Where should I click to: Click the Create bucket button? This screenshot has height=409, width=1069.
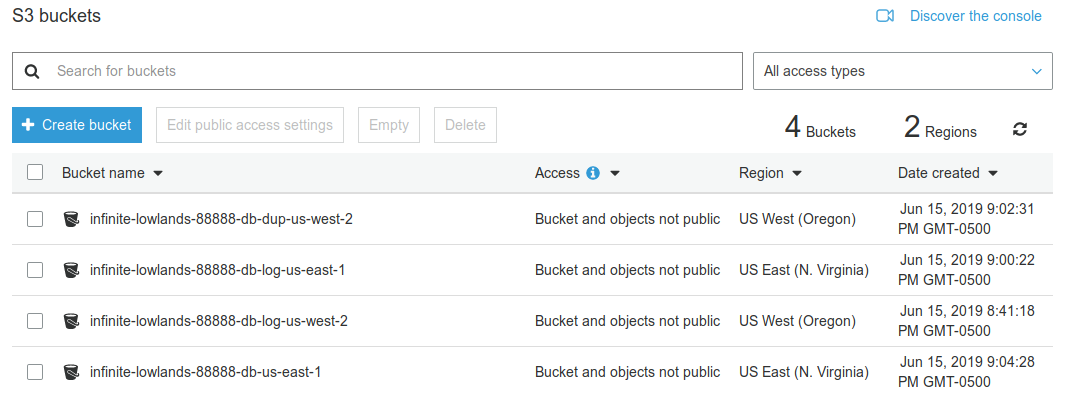[77, 125]
